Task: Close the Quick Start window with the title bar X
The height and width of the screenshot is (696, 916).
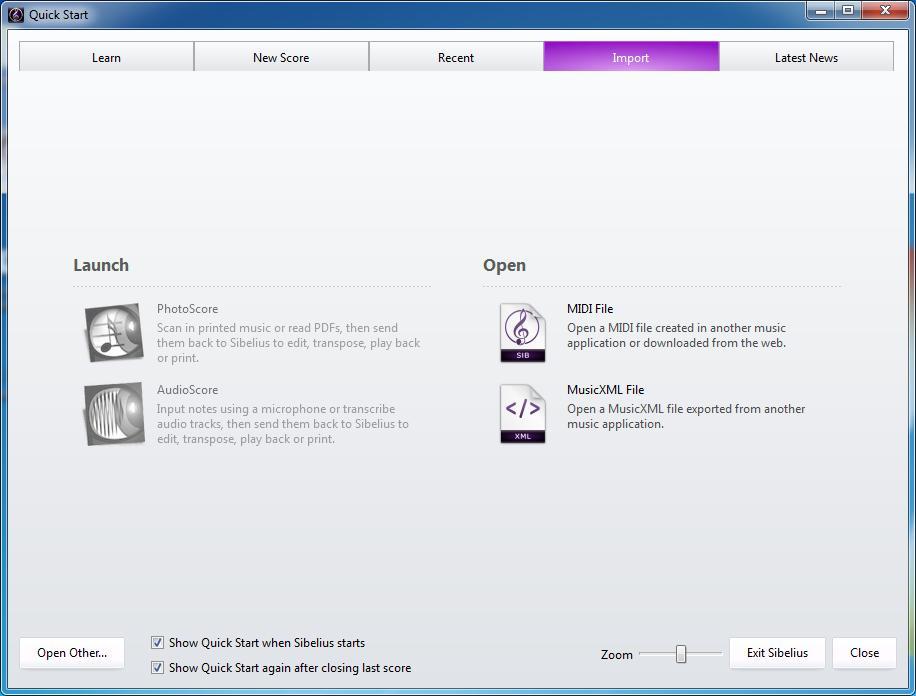Action: pos(885,10)
